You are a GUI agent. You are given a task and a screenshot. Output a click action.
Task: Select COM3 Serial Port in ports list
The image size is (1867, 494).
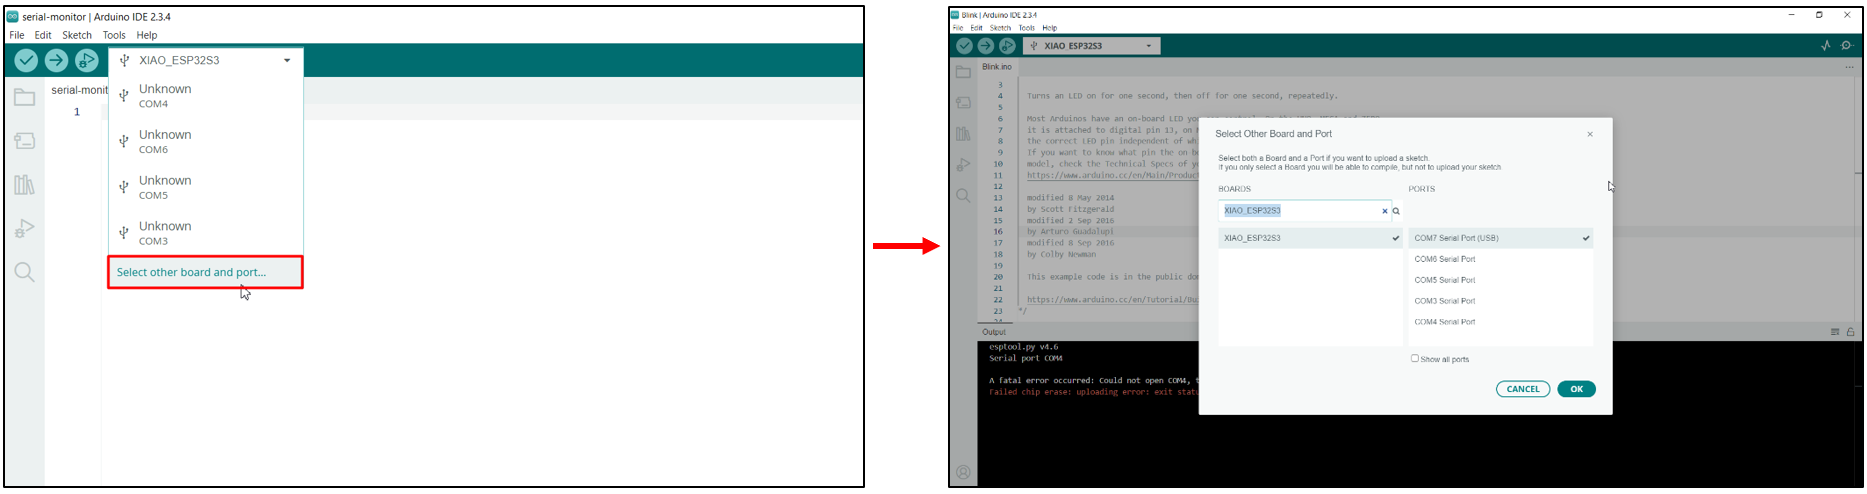point(1500,301)
